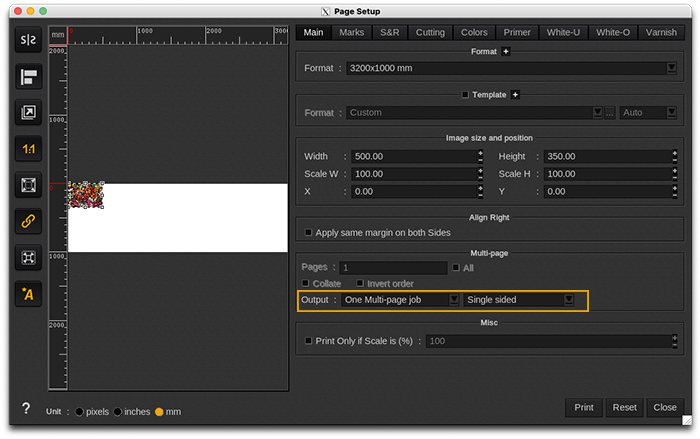The height and width of the screenshot is (439, 700).
Task: Open the Cutting tab
Action: 430,33
